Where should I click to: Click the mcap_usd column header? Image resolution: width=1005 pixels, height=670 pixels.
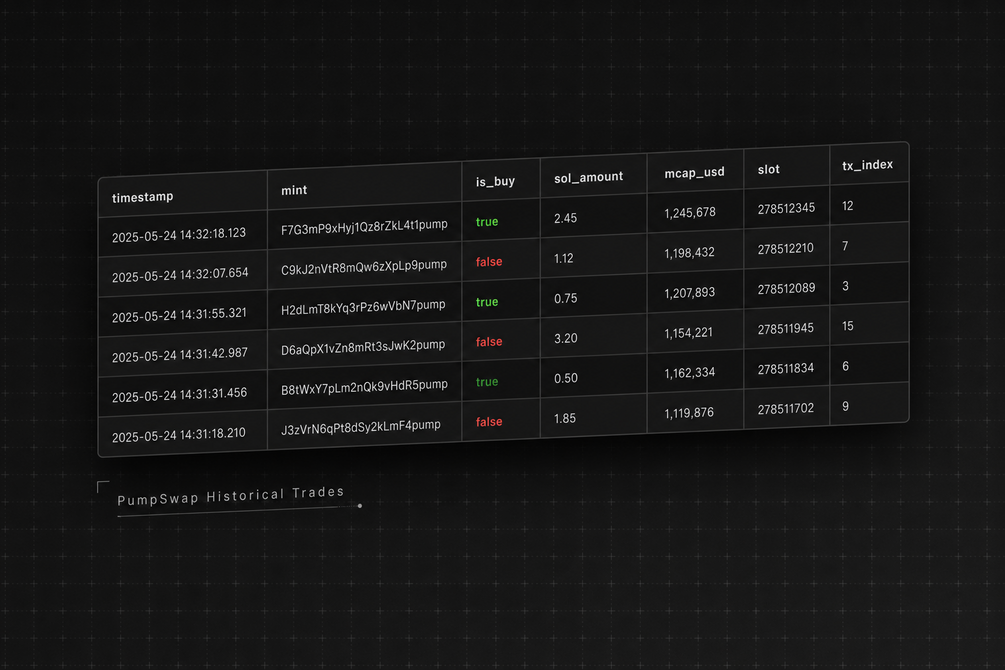coord(694,172)
